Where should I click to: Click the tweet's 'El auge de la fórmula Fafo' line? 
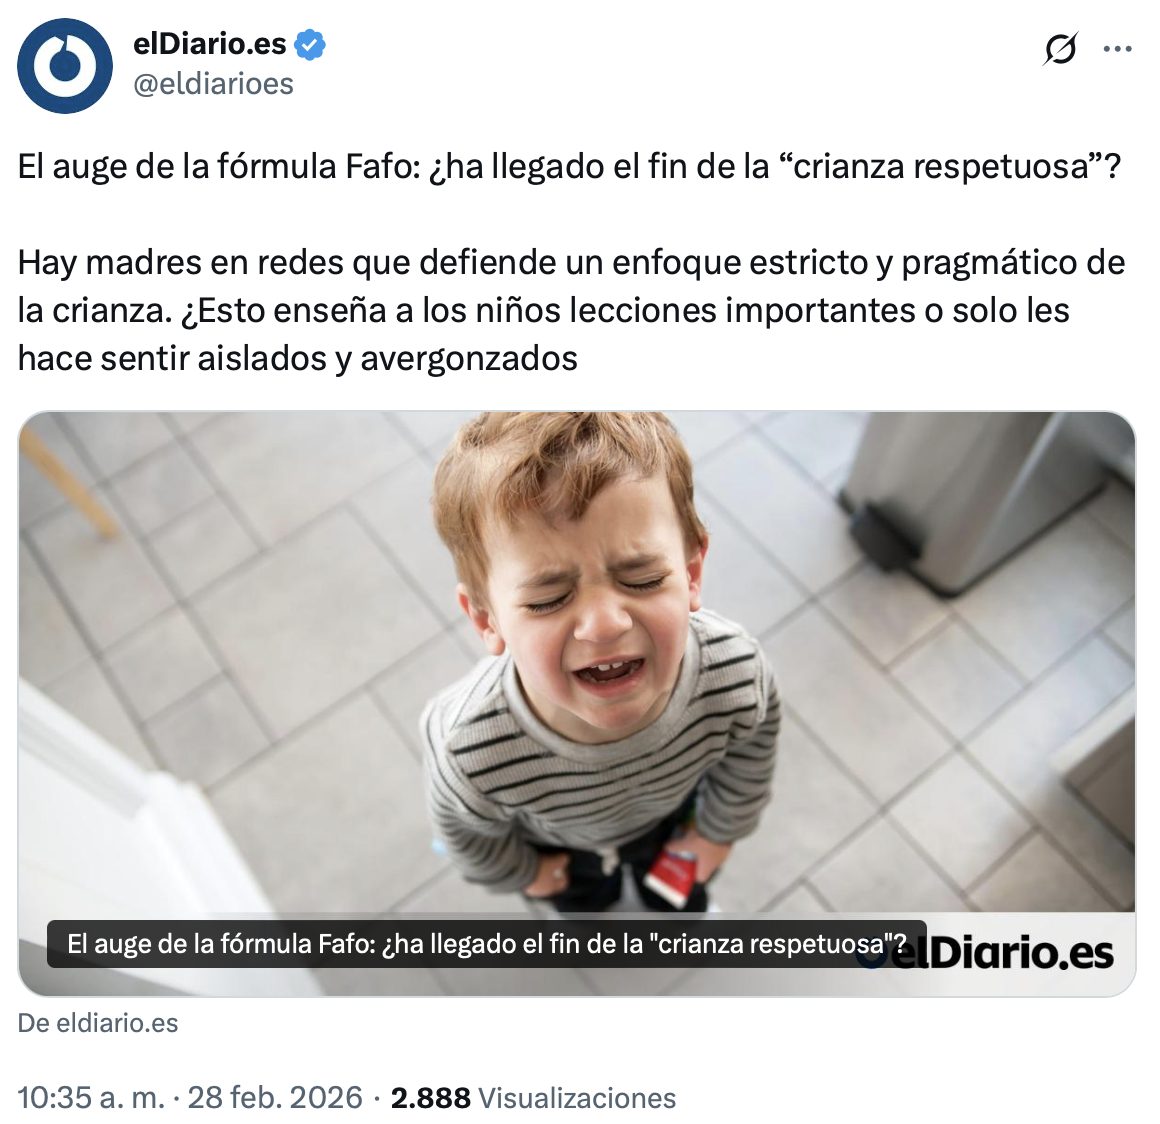coord(570,166)
